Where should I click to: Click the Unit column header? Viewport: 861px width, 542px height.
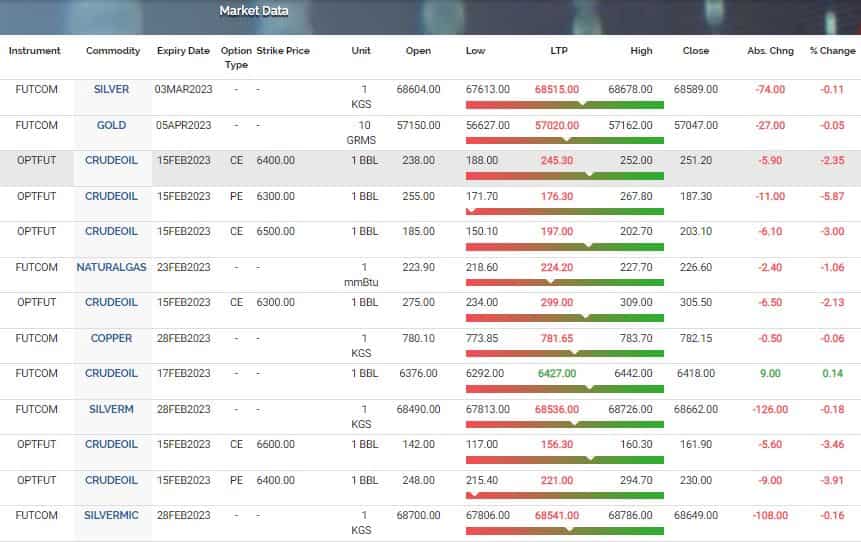point(361,51)
